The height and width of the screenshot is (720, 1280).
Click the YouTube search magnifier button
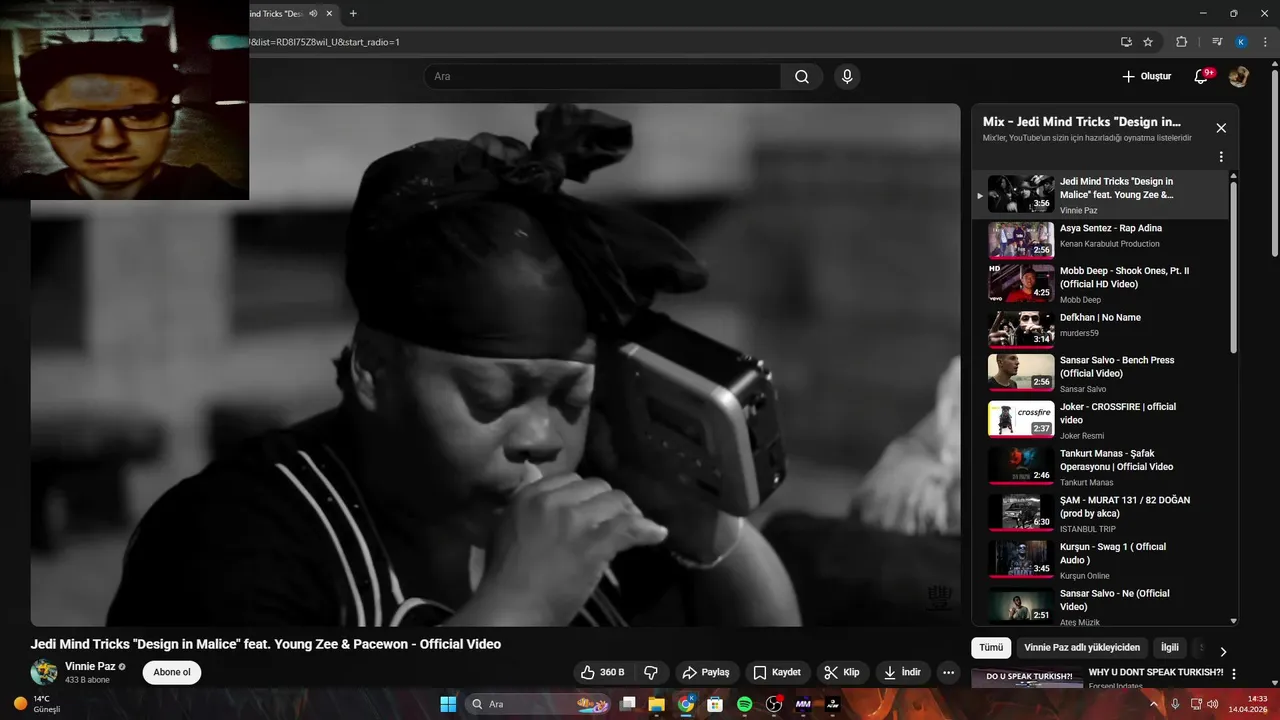[802, 77]
